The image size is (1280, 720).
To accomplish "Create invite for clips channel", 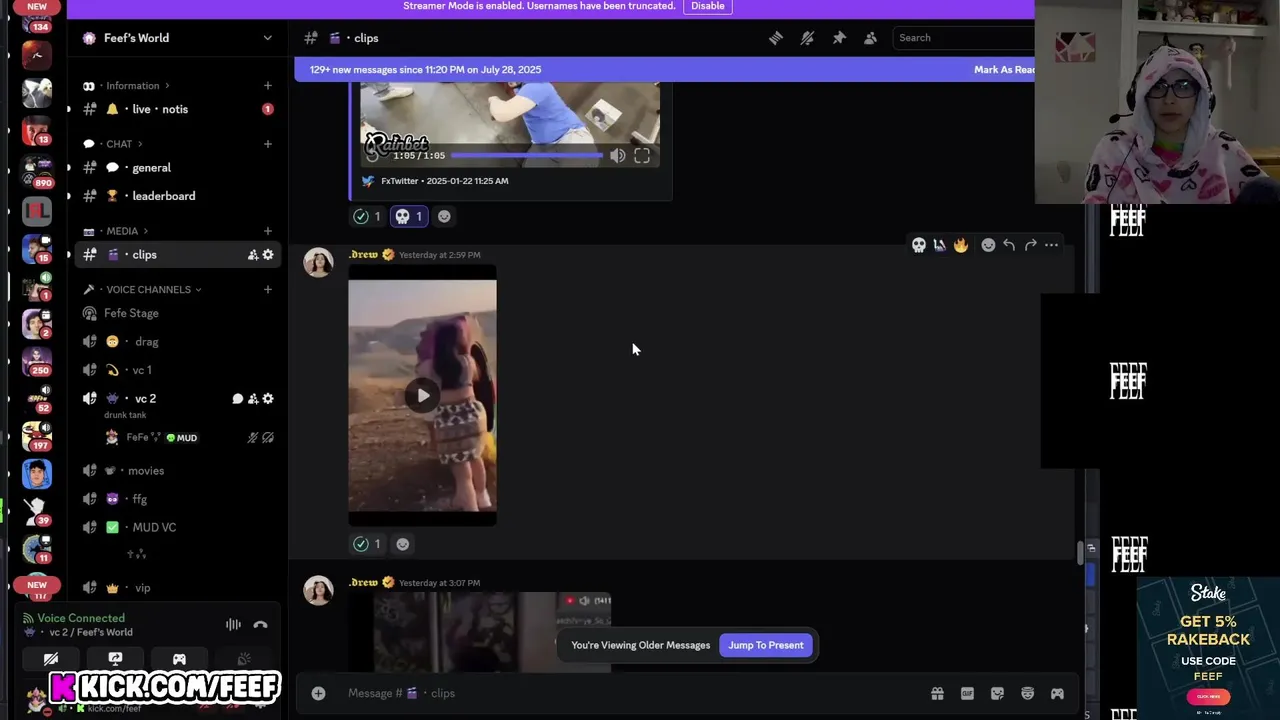I will click(252, 255).
